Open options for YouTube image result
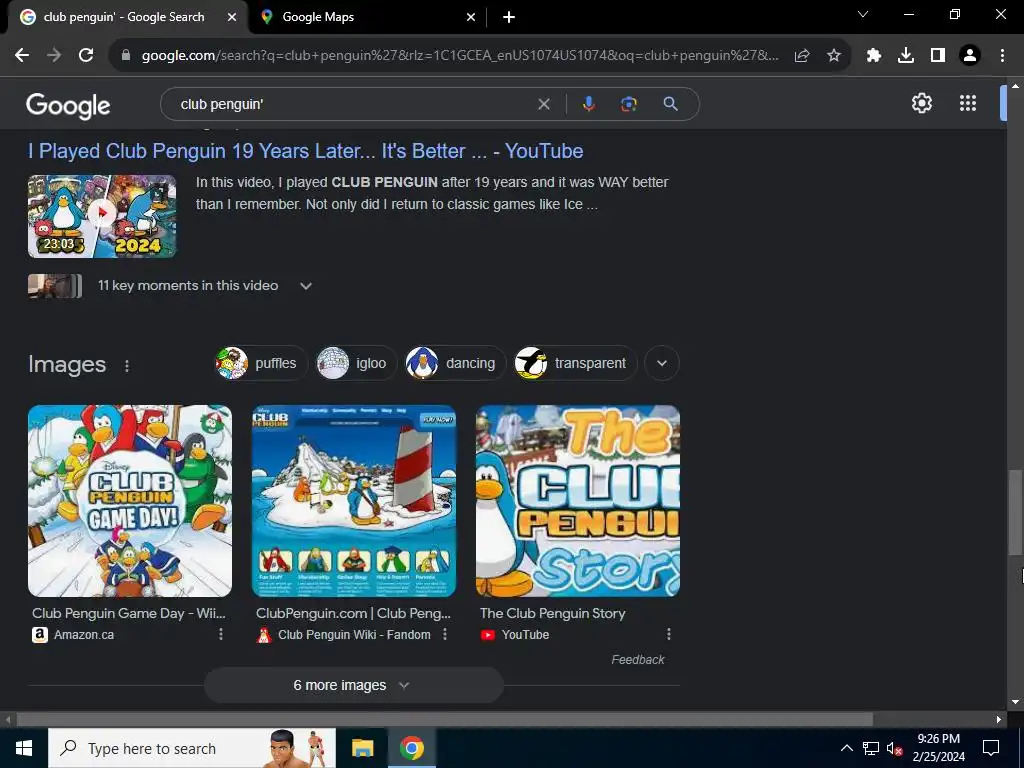The image size is (1024, 768). pyautogui.click(x=668, y=634)
